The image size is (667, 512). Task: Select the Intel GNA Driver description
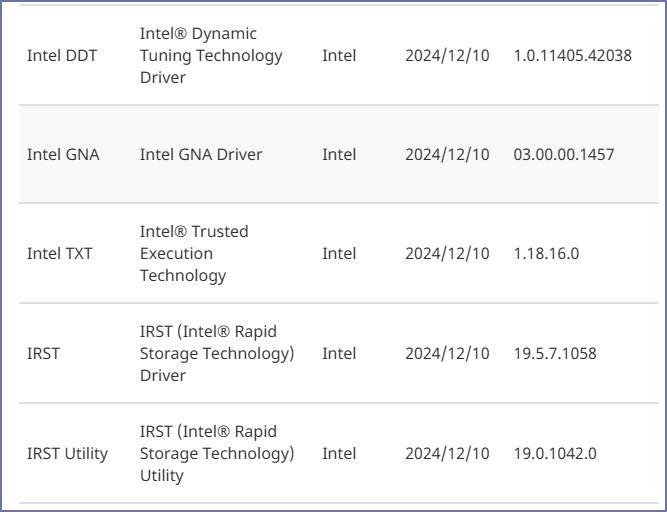click(x=201, y=154)
